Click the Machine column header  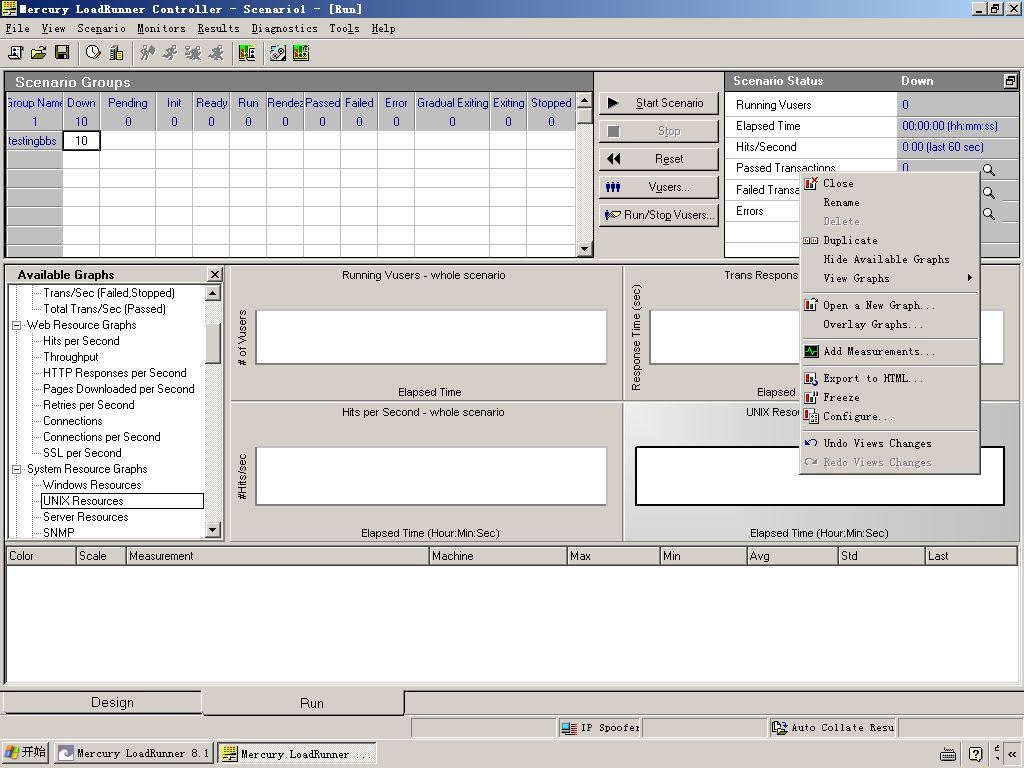pyautogui.click(x=498, y=556)
